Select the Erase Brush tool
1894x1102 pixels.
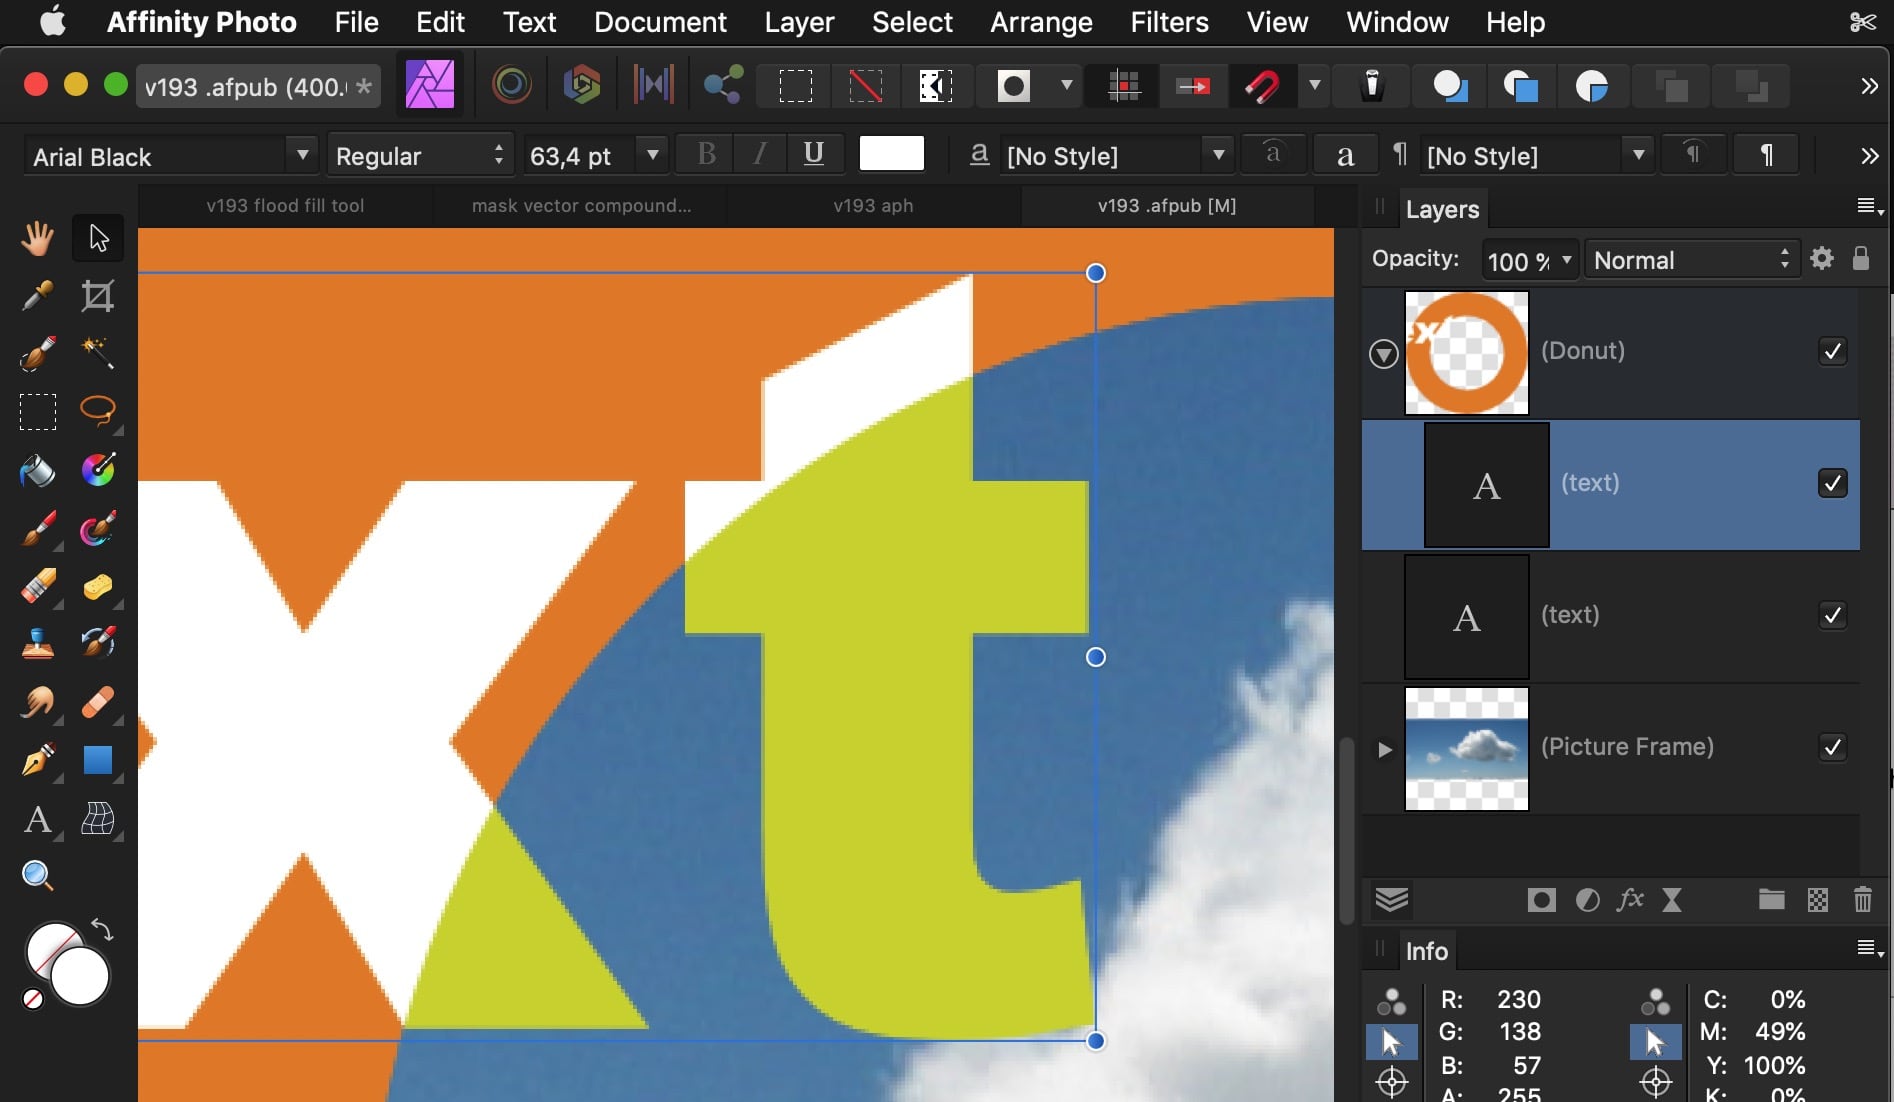pyautogui.click(x=38, y=586)
